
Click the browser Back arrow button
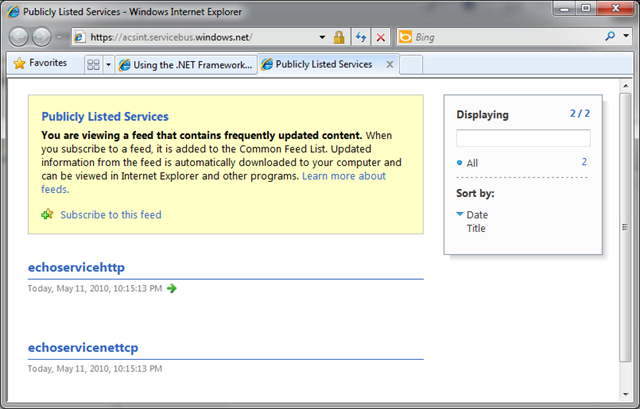coord(20,37)
